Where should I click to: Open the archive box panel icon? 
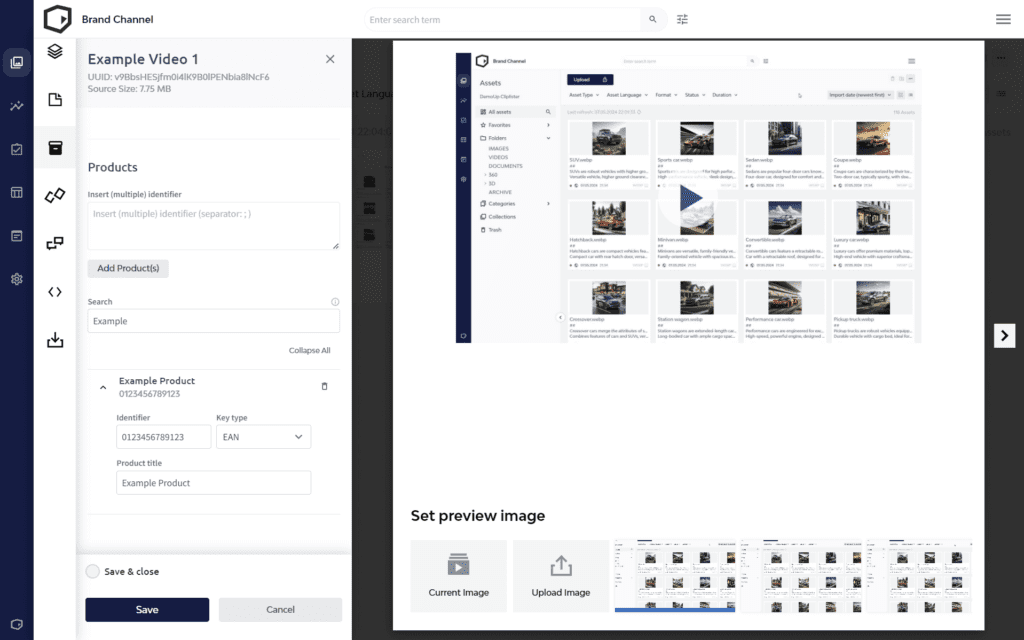coord(55,148)
